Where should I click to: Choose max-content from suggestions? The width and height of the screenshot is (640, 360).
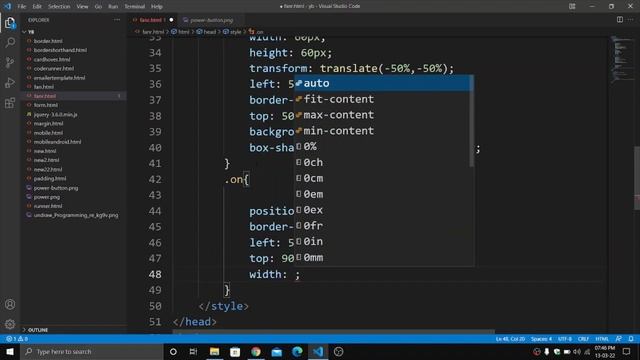[x=382, y=115]
